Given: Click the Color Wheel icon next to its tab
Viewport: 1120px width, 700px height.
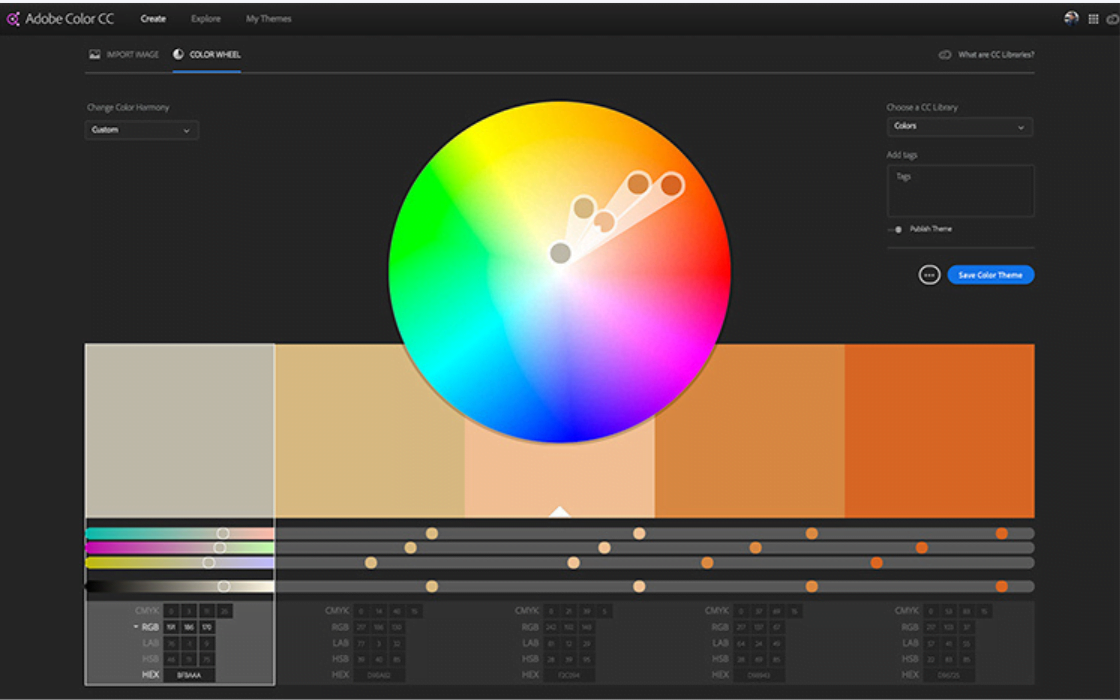Looking at the screenshot, I should pyautogui.click(x=176, y=55).
